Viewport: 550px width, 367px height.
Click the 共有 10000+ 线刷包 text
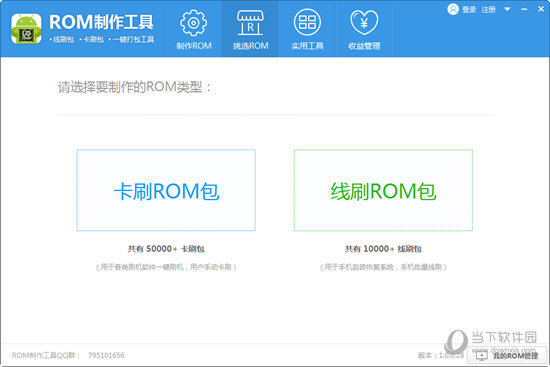[383, 249]
